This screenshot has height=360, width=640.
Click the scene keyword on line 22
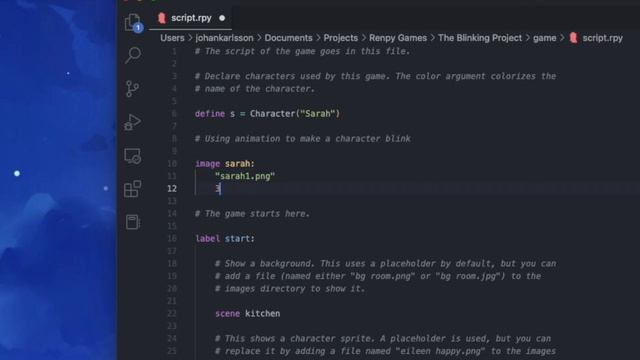(227, 313)
